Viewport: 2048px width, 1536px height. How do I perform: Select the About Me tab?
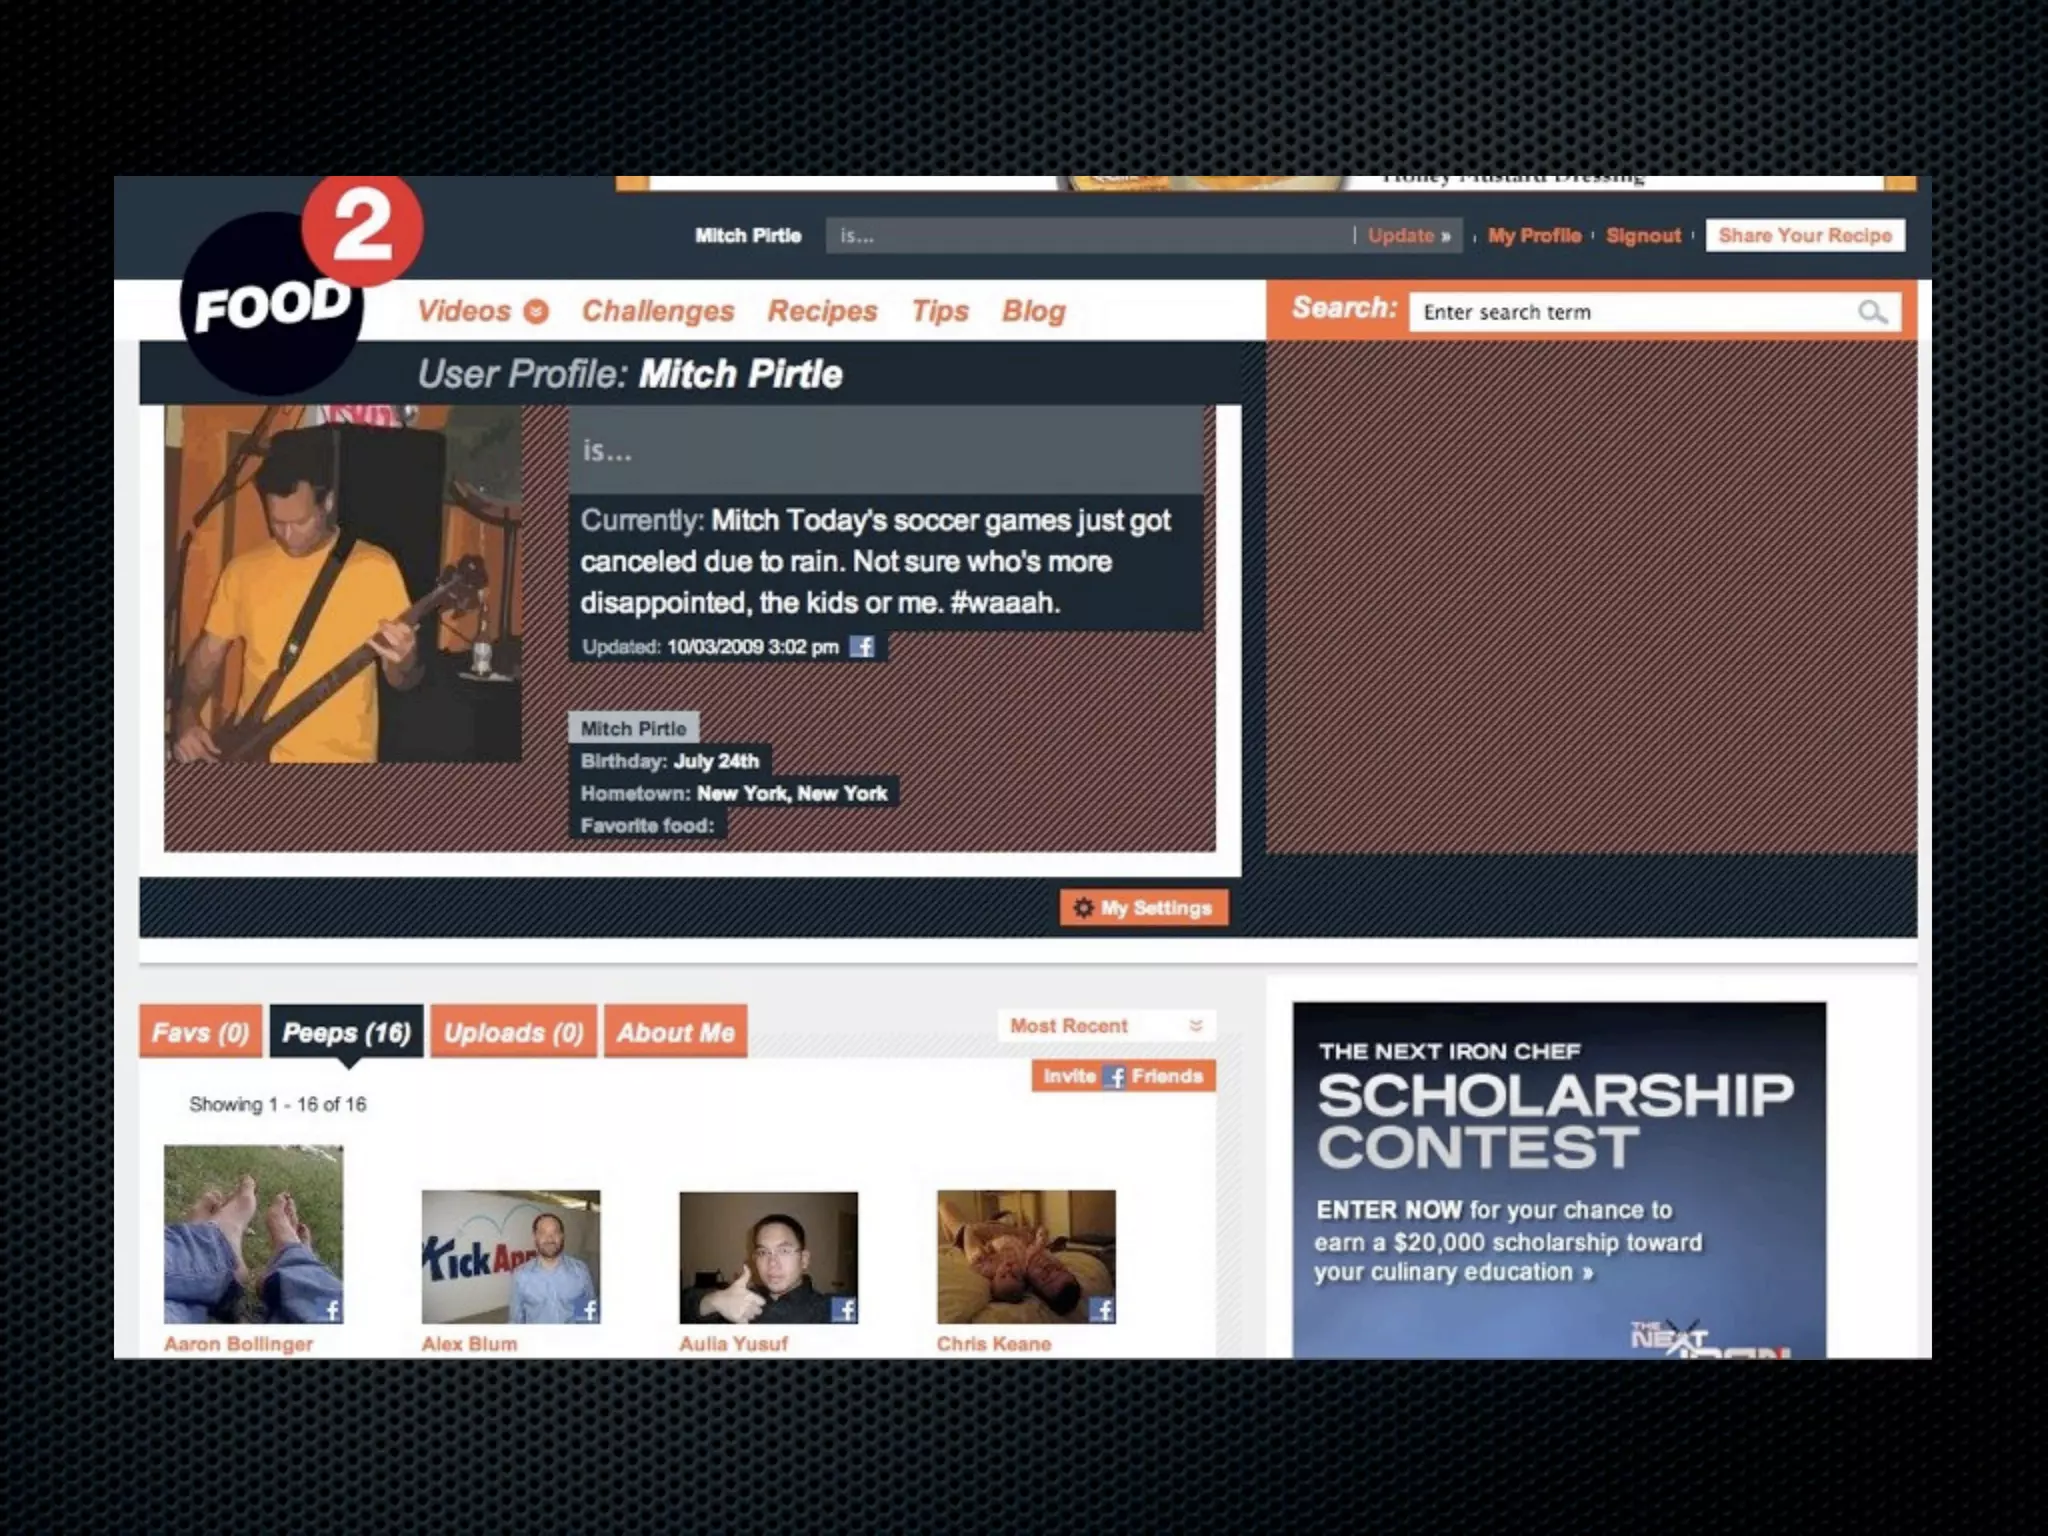(676, 1032)
